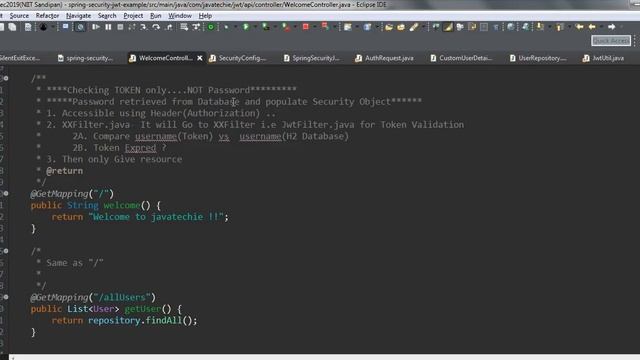This screenshot has width=640, height=360.
Task: Click the gray Terminate square icon
Action: point(120,27)
